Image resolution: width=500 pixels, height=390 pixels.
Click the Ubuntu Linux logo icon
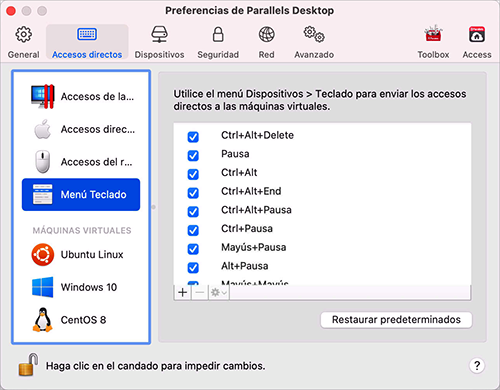pyautogui.click(x=43, y=255)
